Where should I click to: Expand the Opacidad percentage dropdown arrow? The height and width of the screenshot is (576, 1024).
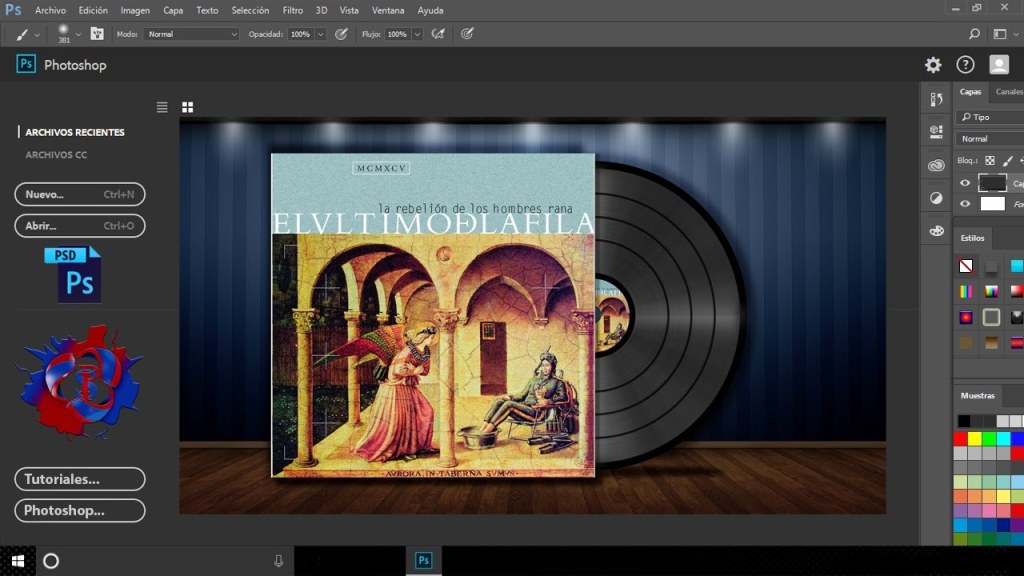pos(320,34)
